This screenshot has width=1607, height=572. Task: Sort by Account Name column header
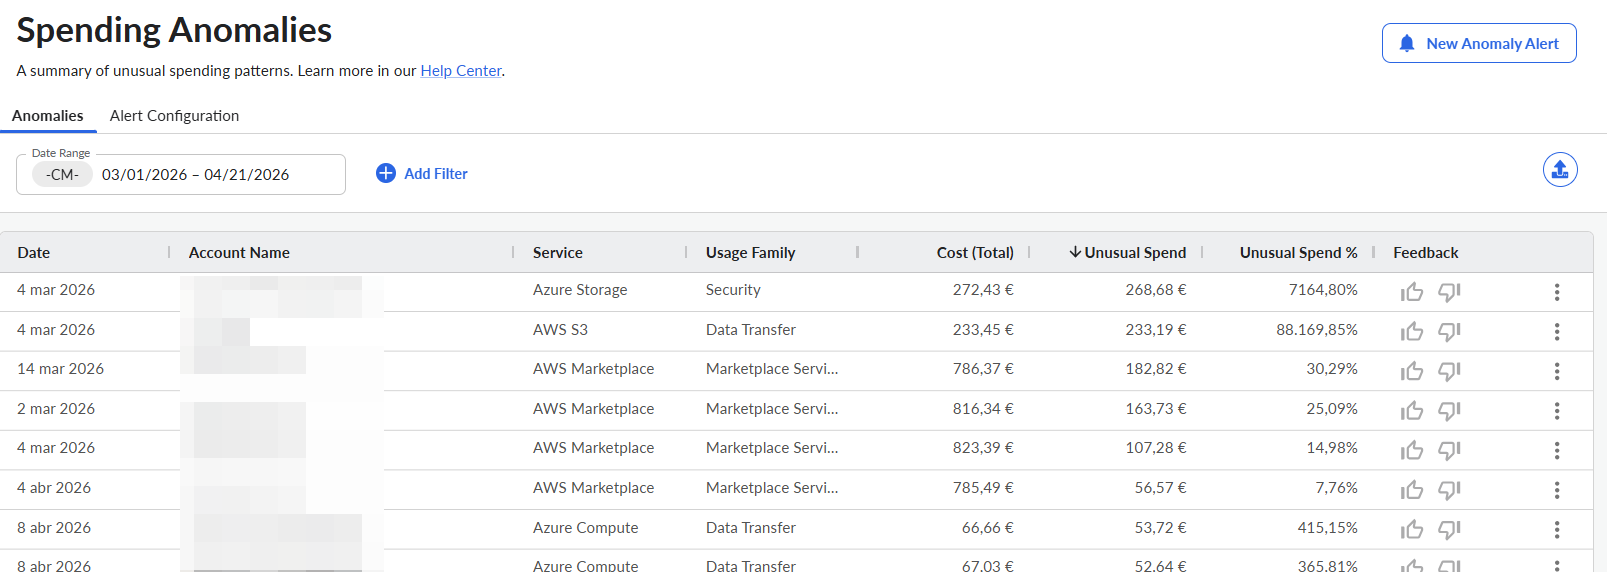point(239,253)
